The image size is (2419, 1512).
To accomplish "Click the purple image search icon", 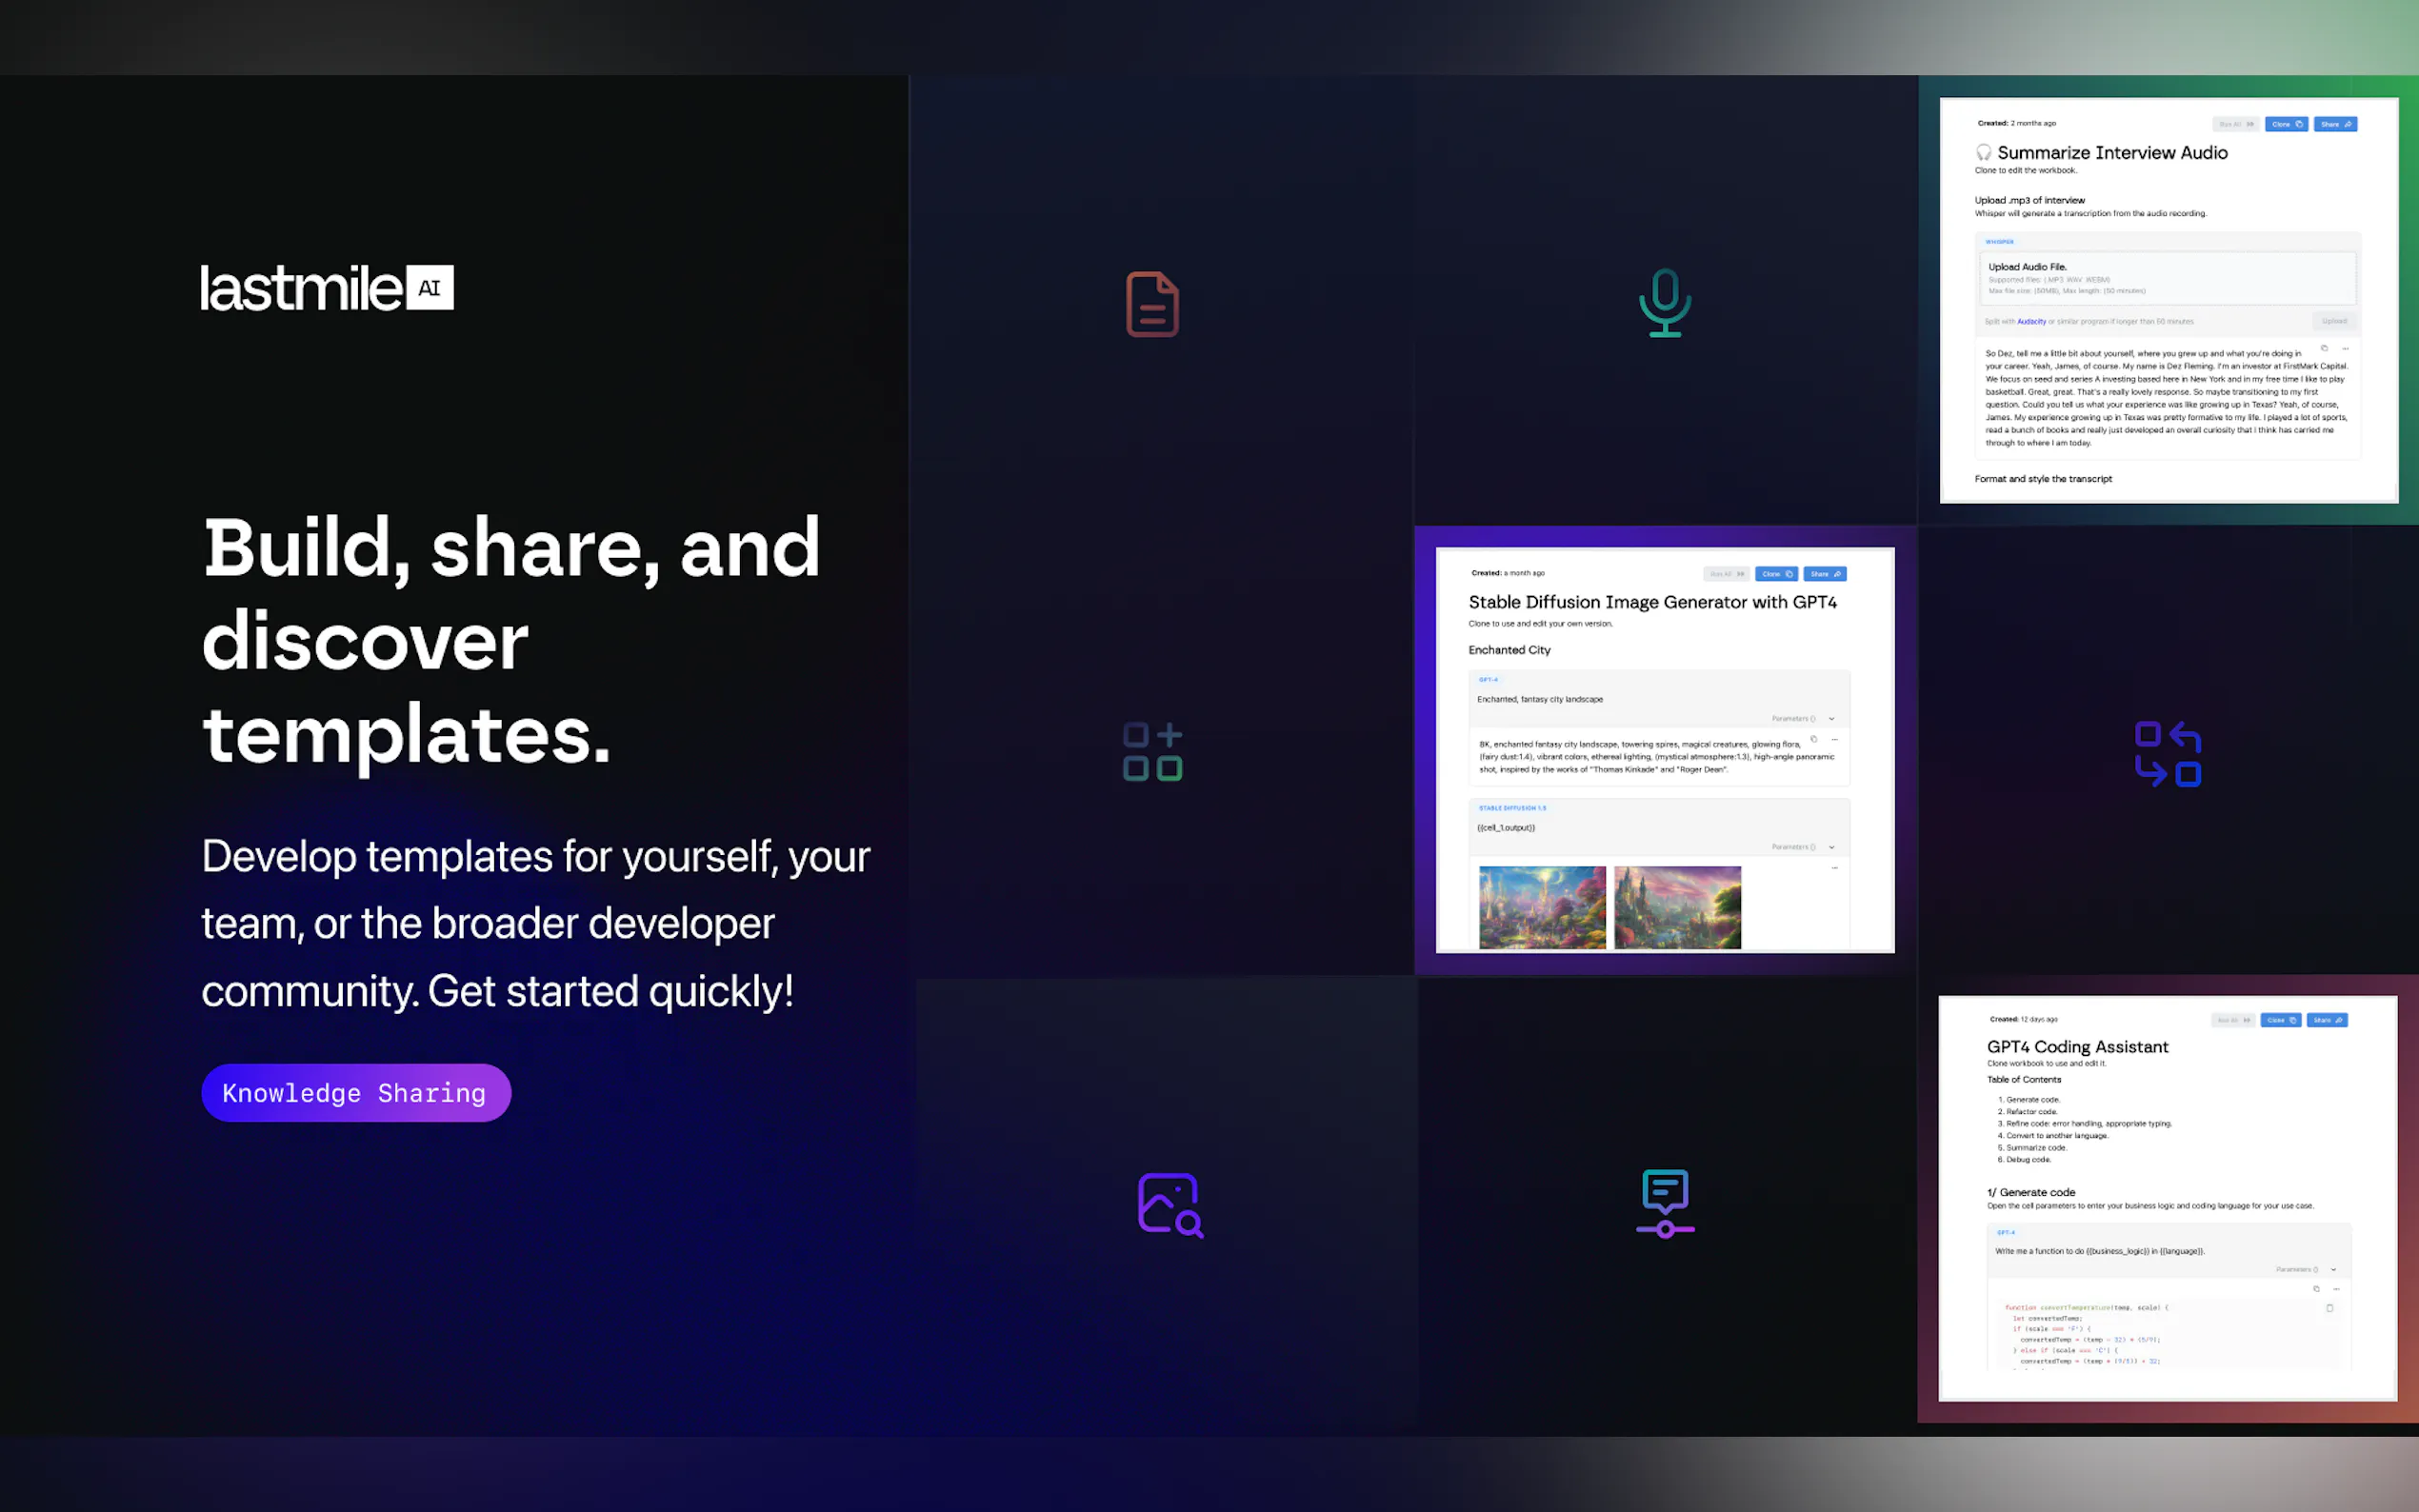I will coord(1169,1204).
